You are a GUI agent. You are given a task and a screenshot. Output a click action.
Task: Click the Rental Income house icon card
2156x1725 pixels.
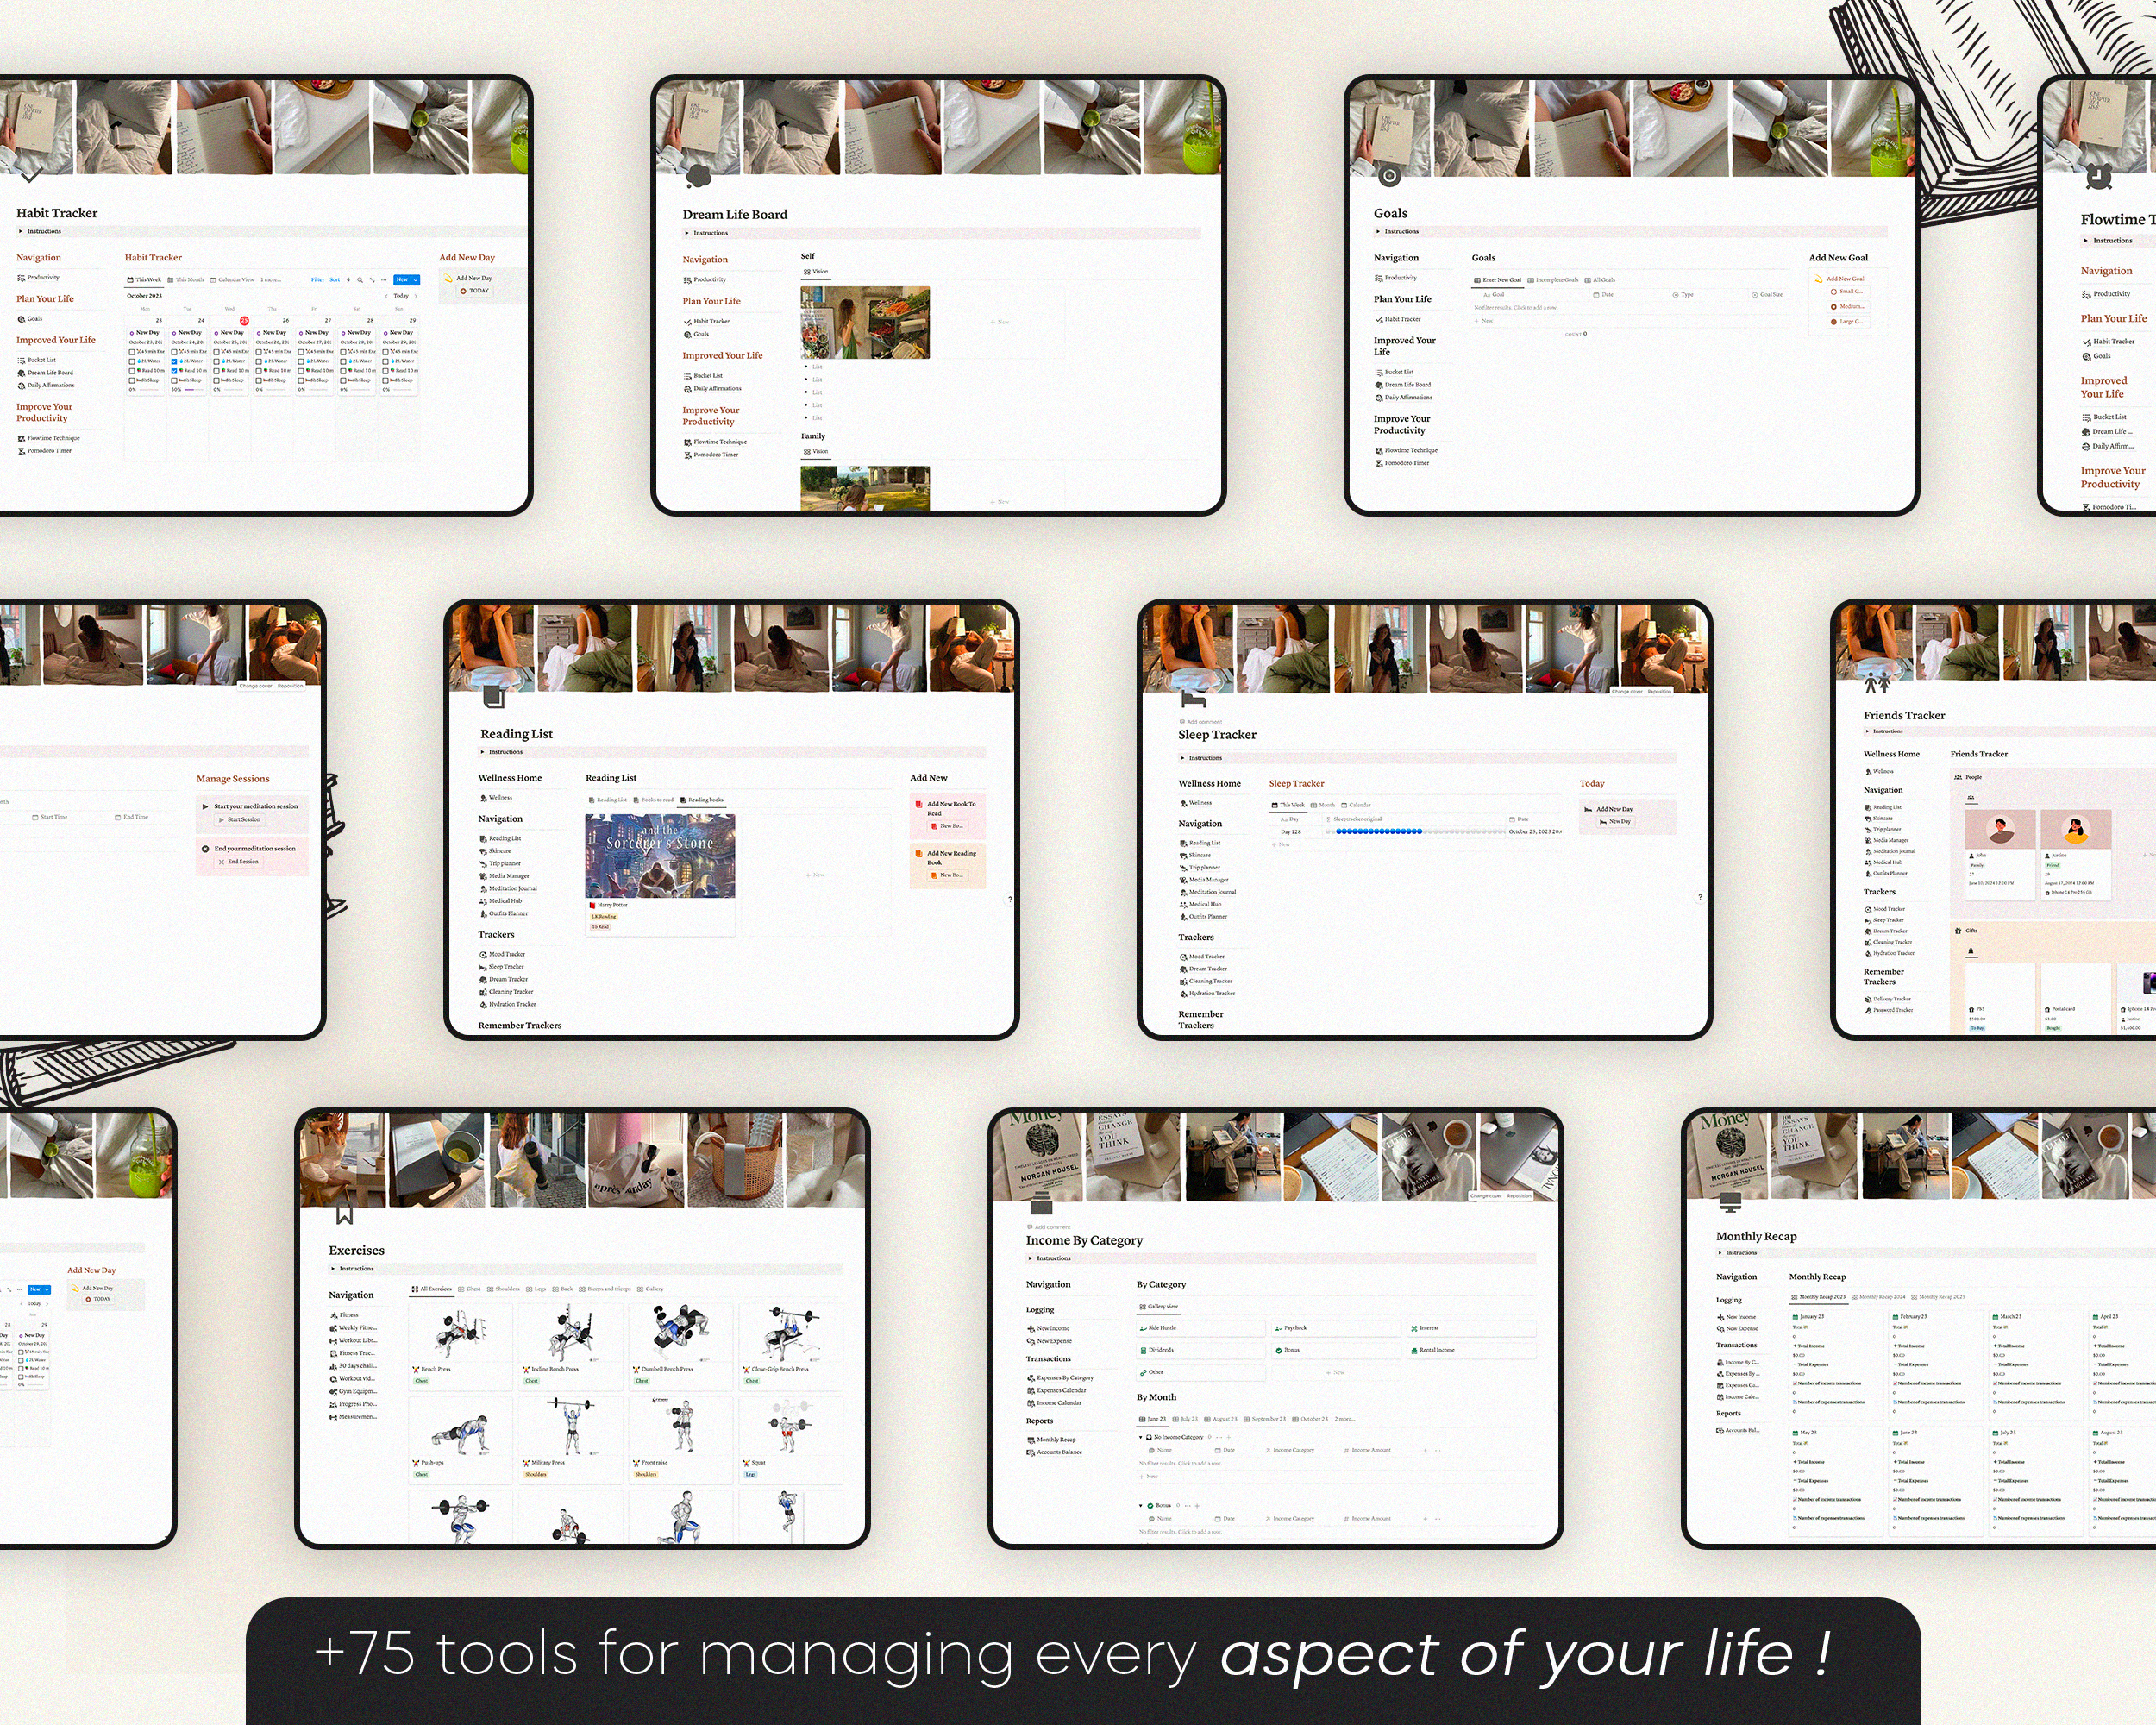[x=1414, y=1350]
